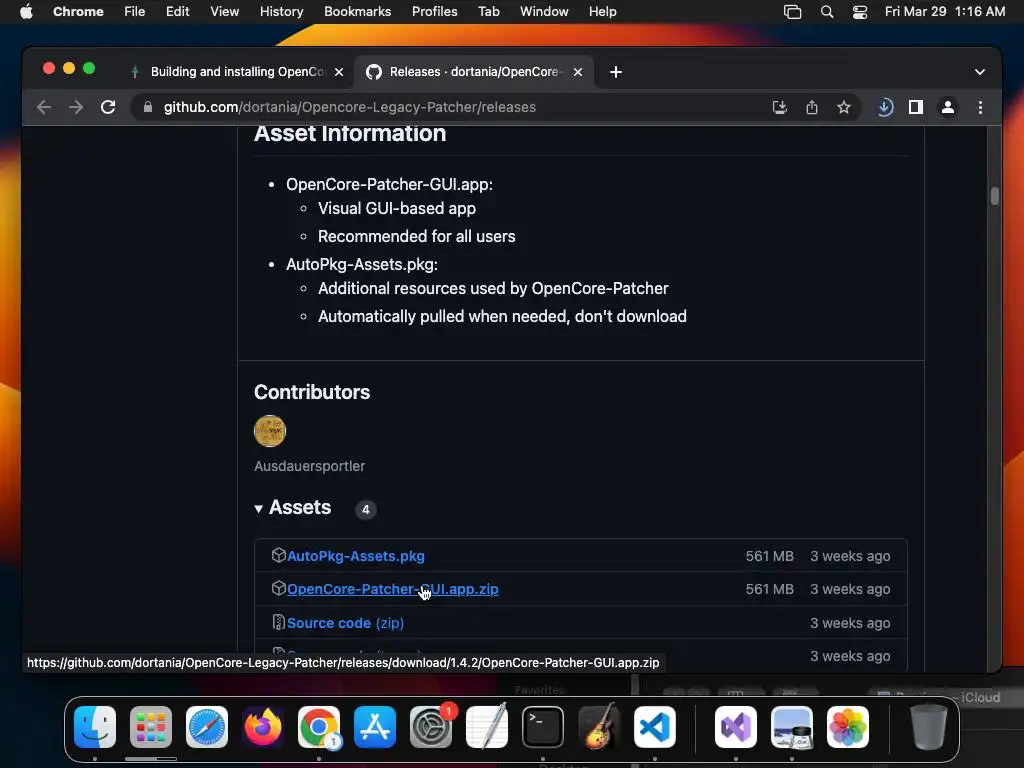The image size is (1024, 768).
Task: Close the Releases dortania tab
Action: [578, 72]
